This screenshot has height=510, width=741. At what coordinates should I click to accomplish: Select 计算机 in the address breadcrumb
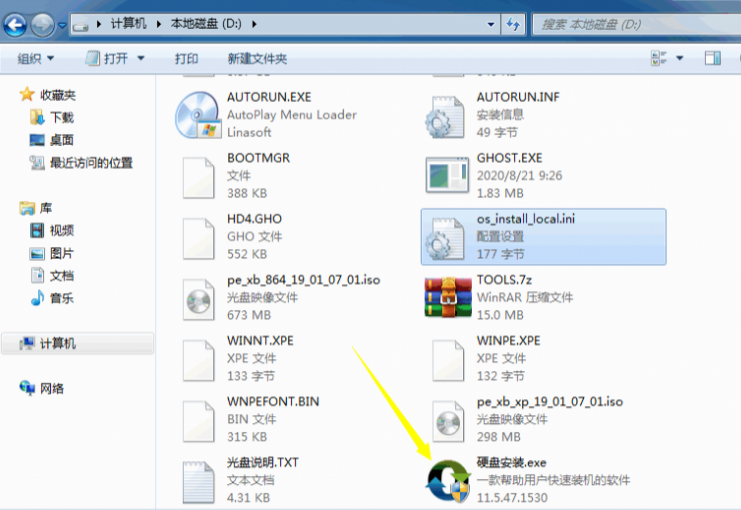[x=129, y=24]
